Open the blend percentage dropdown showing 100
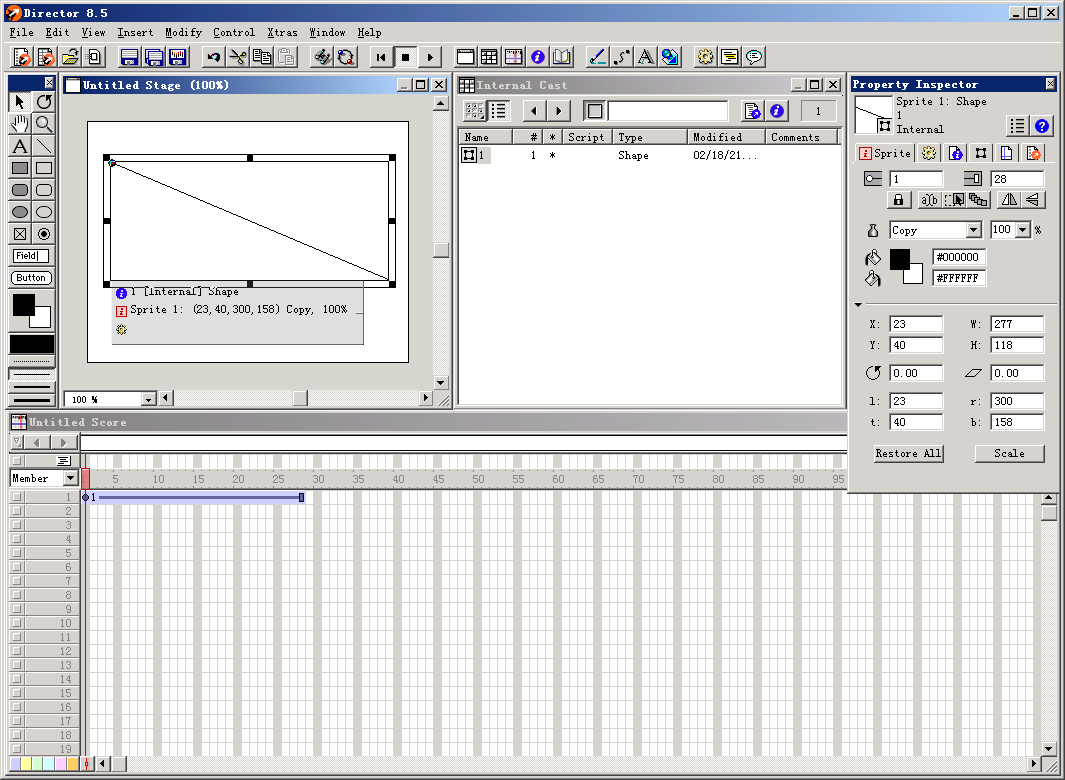 1023,230
